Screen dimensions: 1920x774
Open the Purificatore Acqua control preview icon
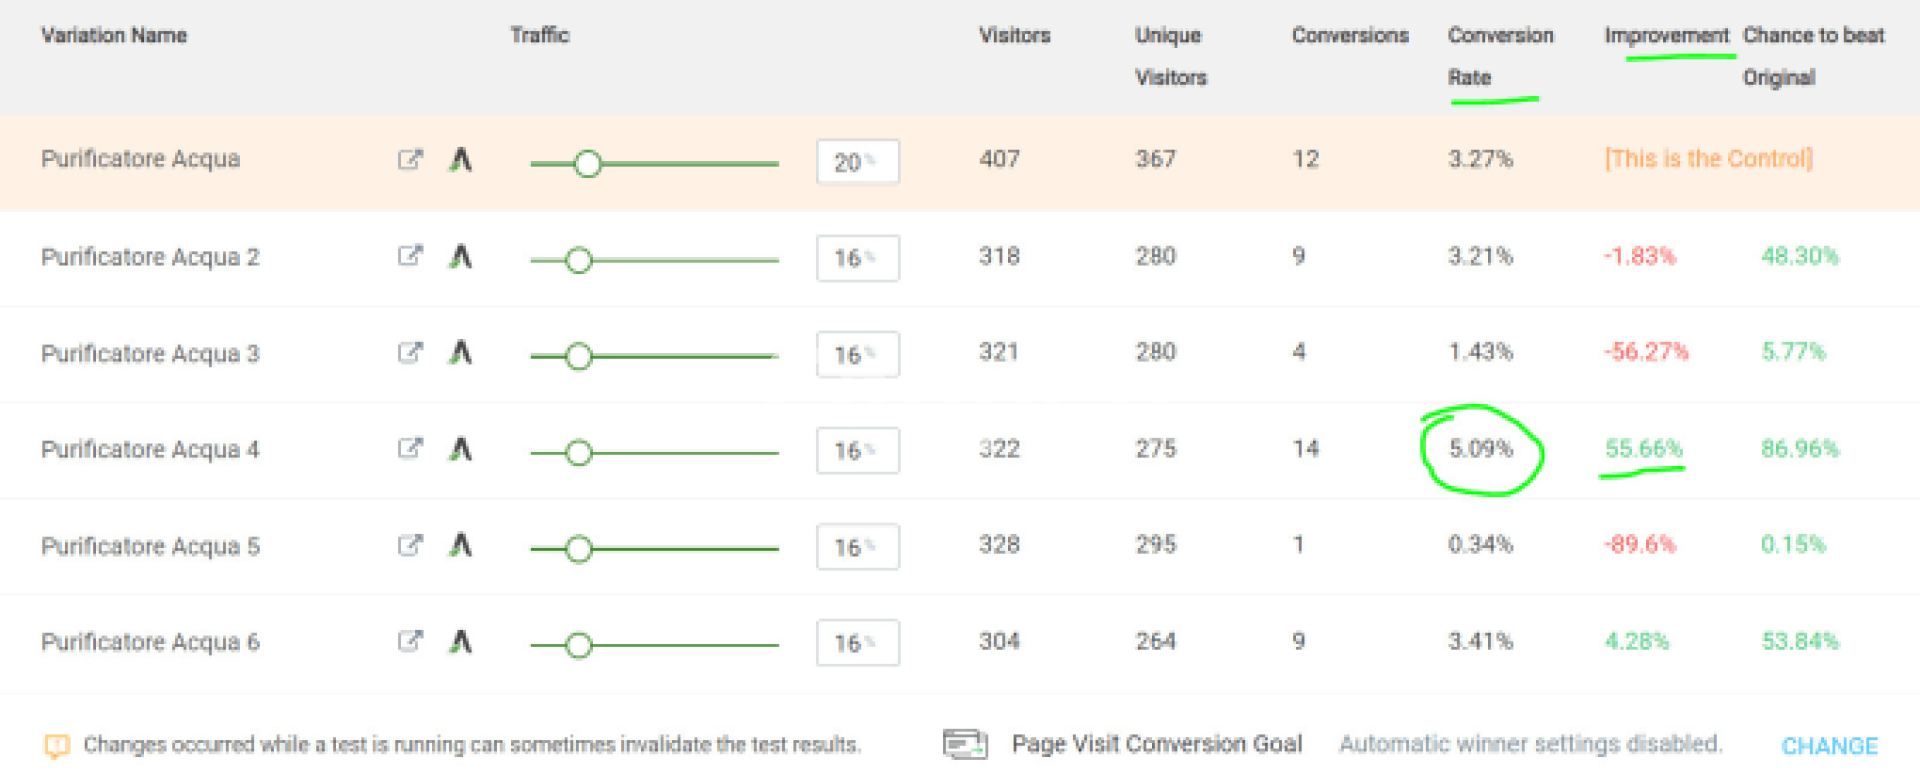(410, 160)
